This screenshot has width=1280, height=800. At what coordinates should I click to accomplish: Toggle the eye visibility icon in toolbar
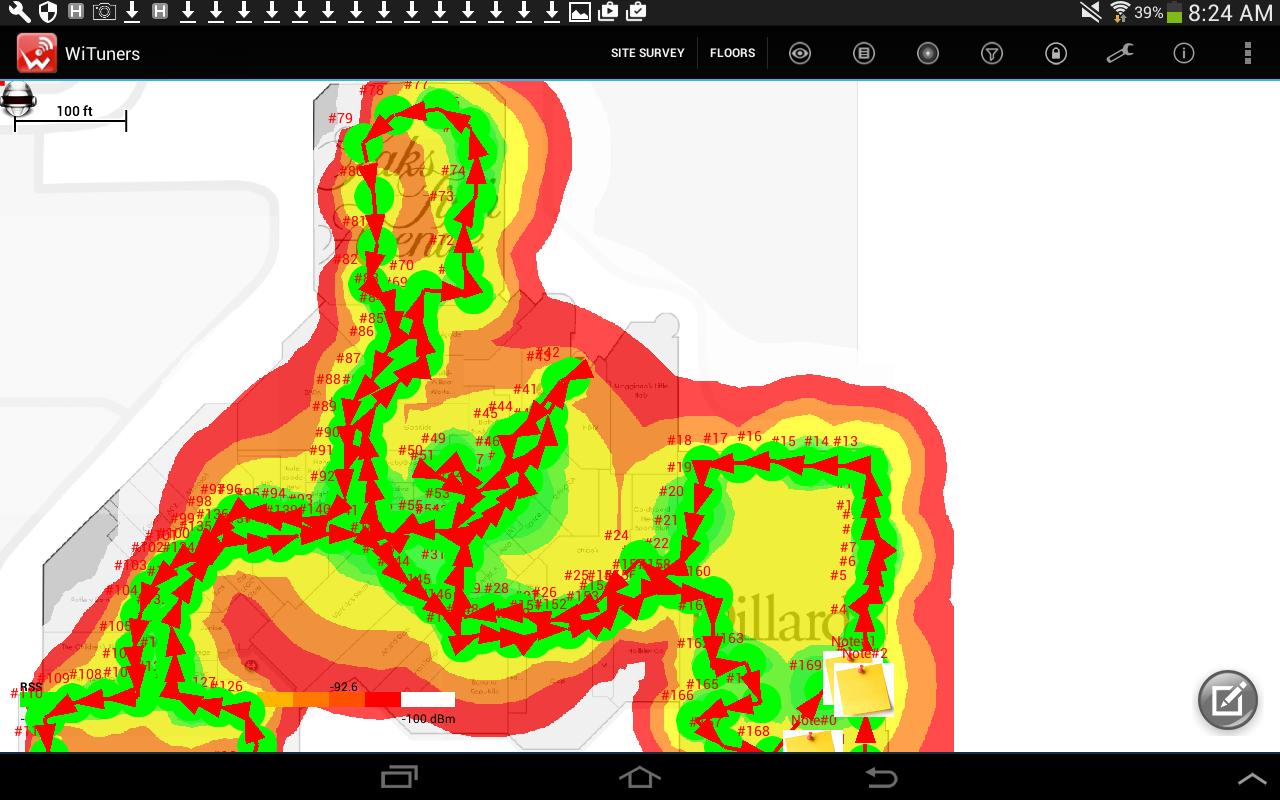pos(800,54)
